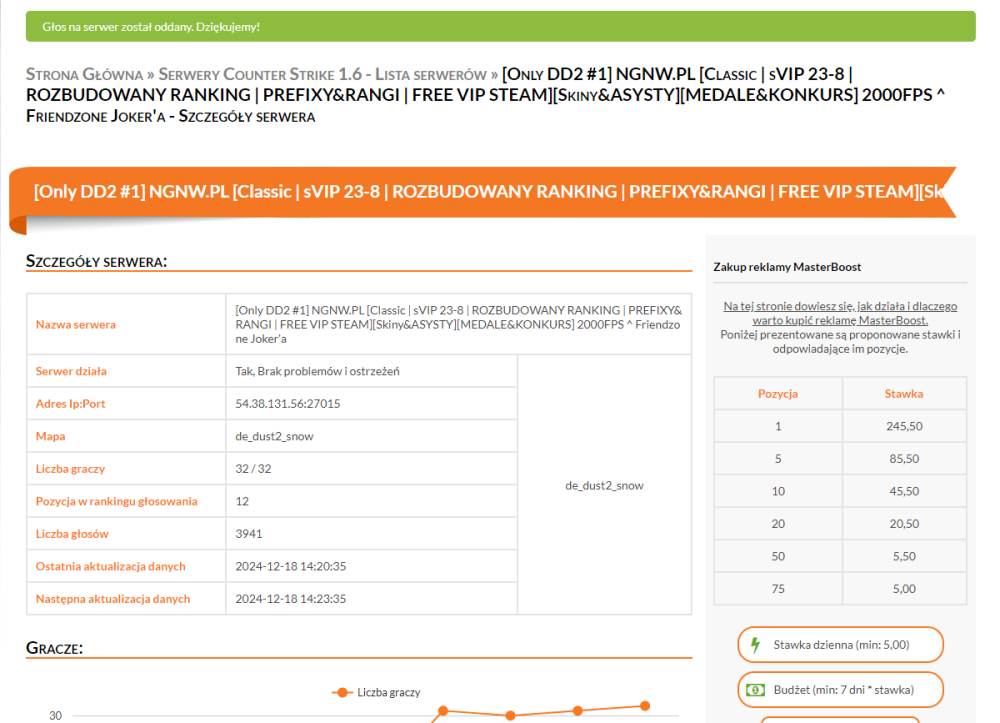Click the last data point on the players chart
The image size is (1000, 723).
click(645, 706)
